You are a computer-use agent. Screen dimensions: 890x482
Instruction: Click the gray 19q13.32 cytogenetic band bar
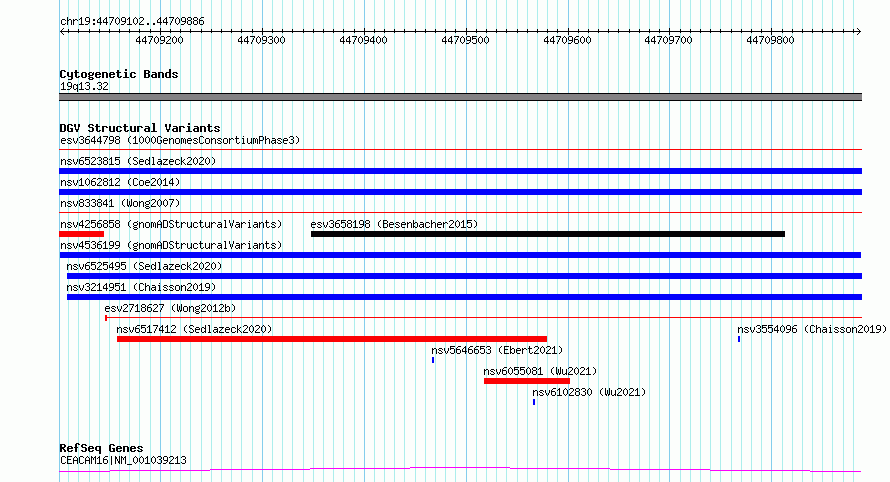point(460,97)
